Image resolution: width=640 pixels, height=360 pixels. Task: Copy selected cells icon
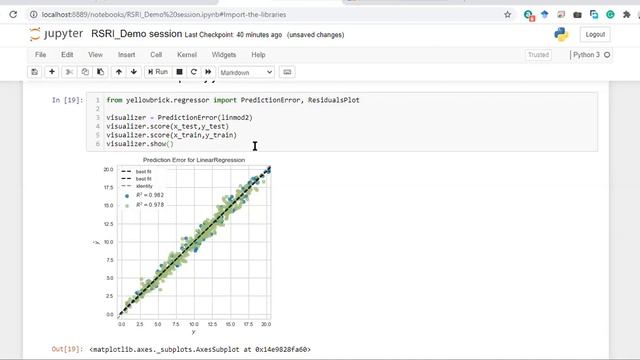85,72
